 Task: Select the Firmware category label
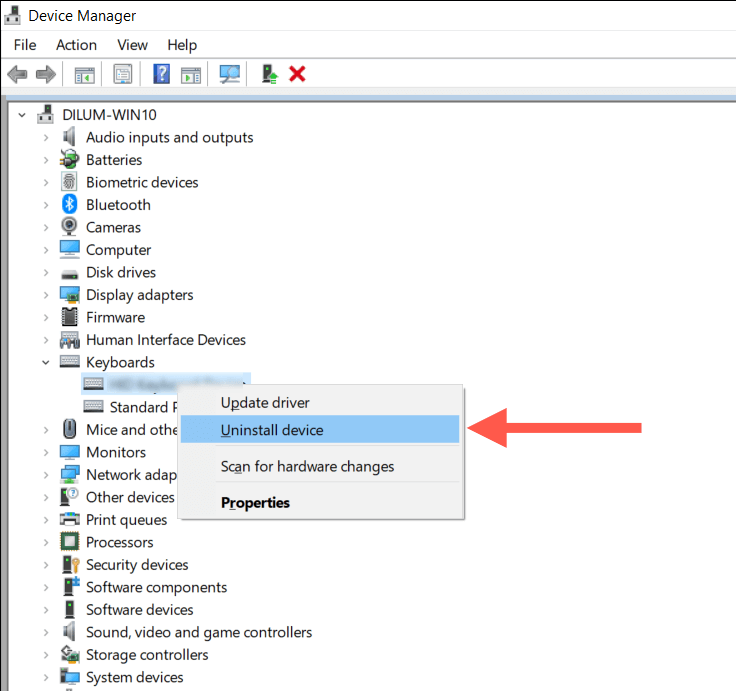coord(115,317)
